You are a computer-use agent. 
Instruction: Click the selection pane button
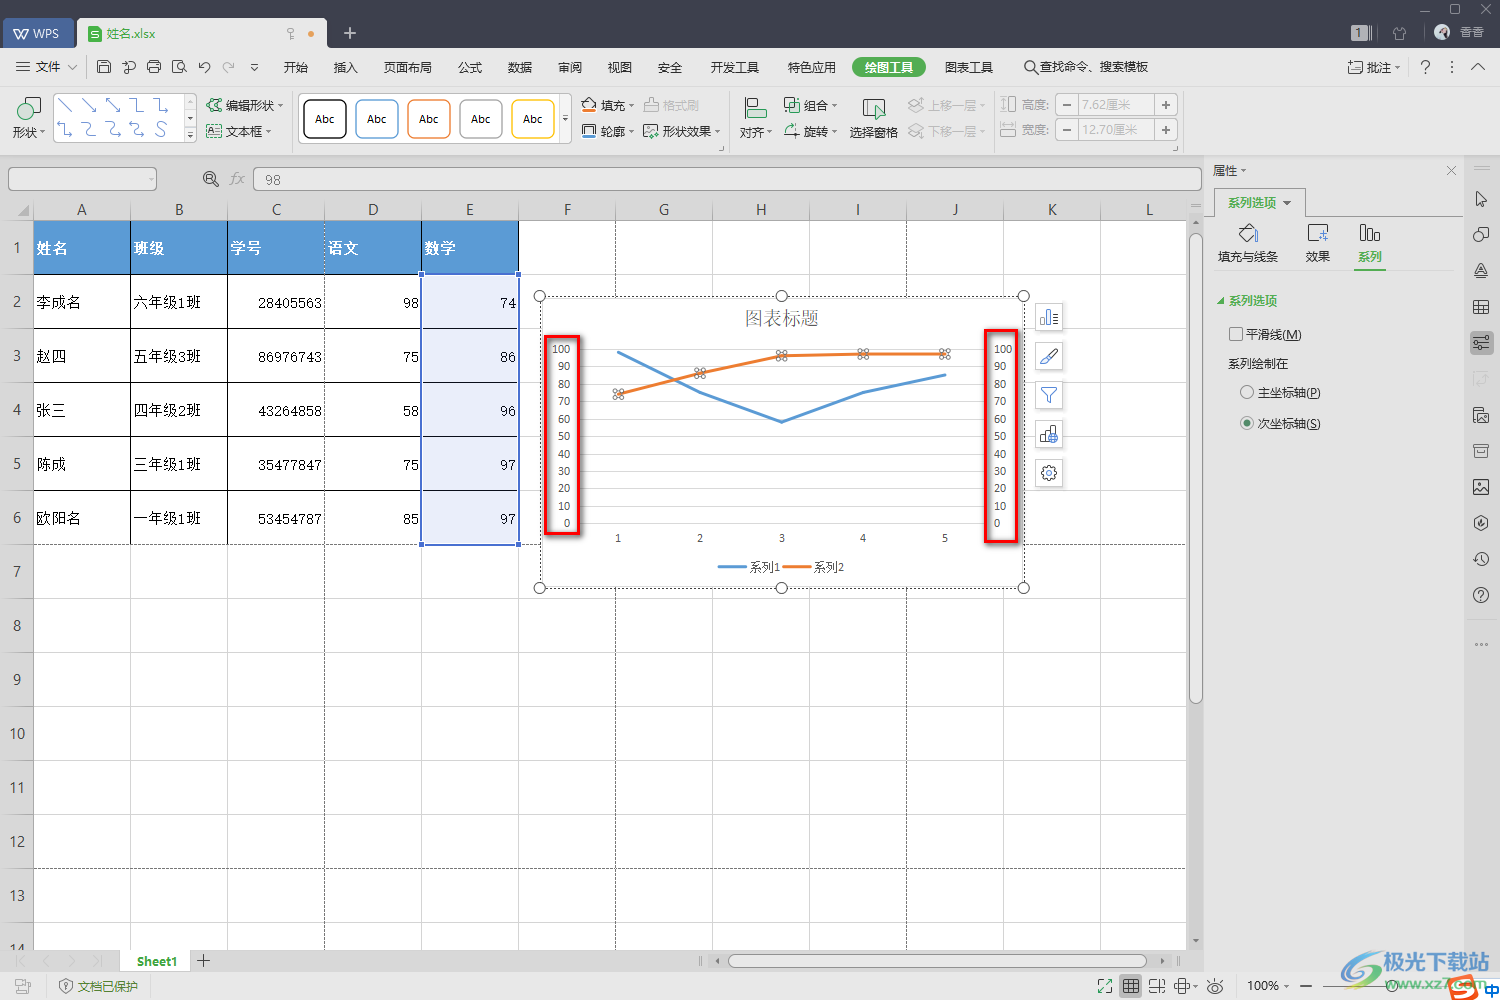tap(874, 117)
